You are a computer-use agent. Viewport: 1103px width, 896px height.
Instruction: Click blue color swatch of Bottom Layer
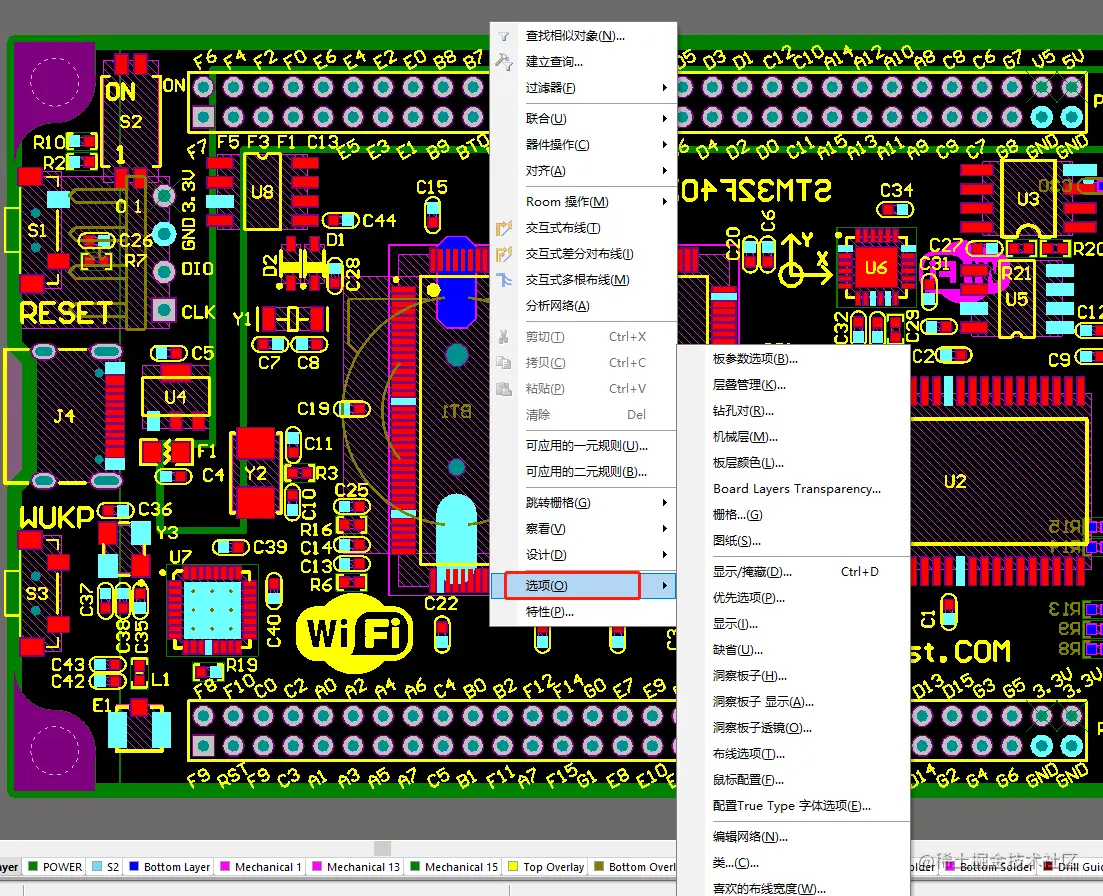coord(134,866)
